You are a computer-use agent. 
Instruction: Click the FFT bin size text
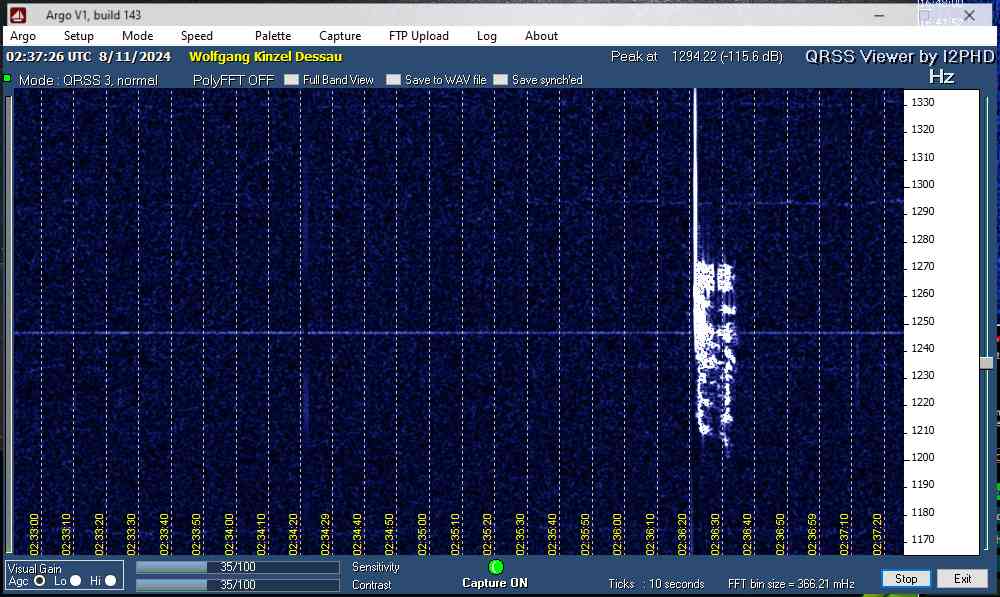point(791,584)
